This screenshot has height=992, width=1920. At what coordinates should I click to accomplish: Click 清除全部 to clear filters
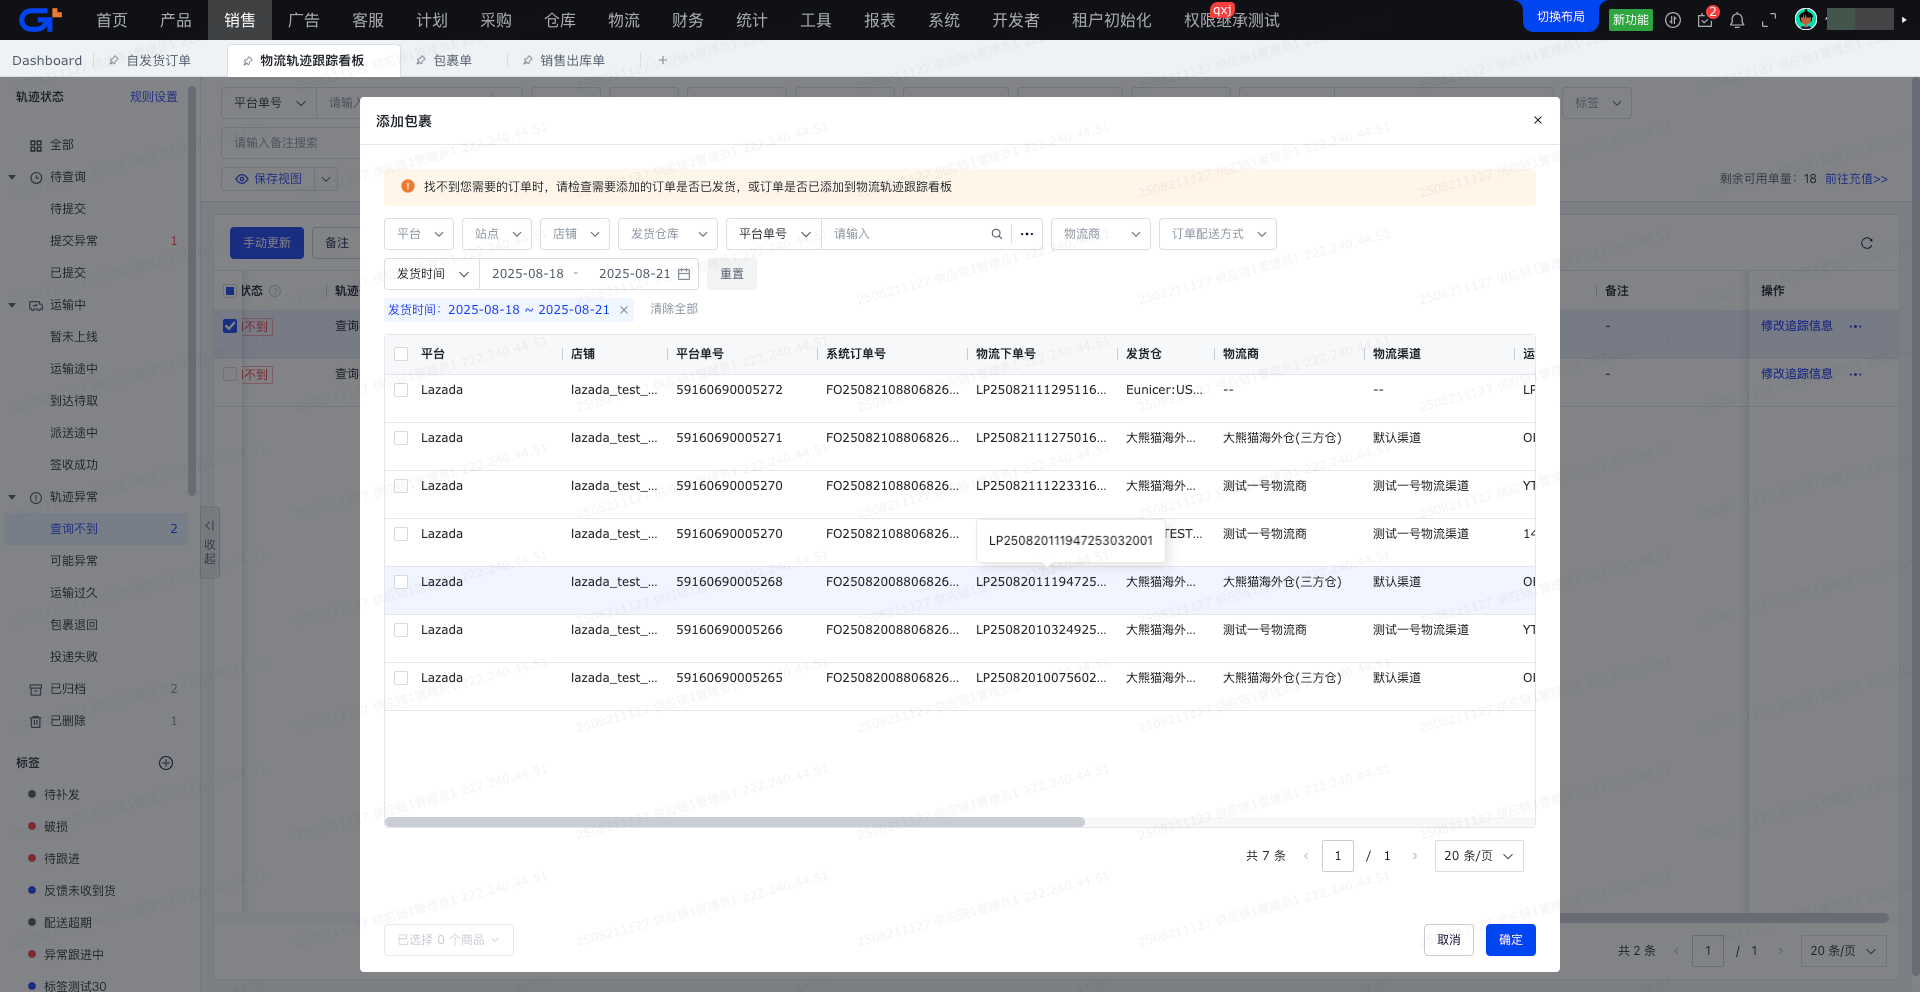click(674, 310)
